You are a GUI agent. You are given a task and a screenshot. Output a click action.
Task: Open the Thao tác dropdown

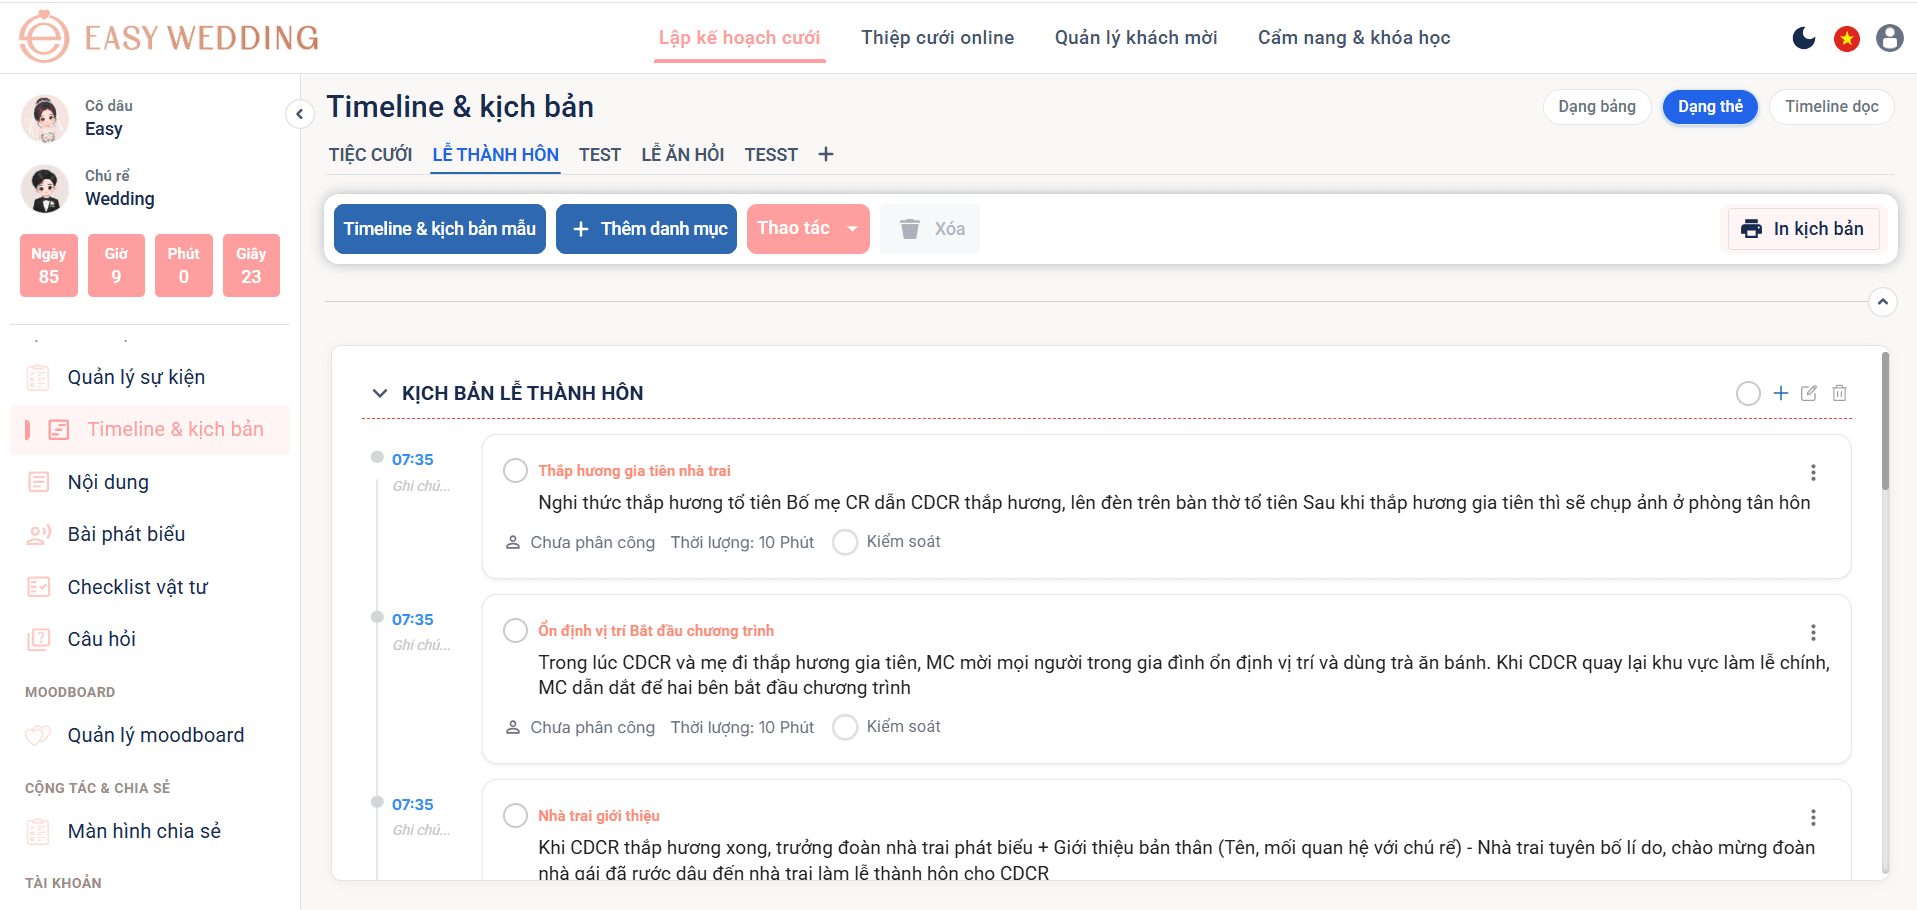click(808, 229)
